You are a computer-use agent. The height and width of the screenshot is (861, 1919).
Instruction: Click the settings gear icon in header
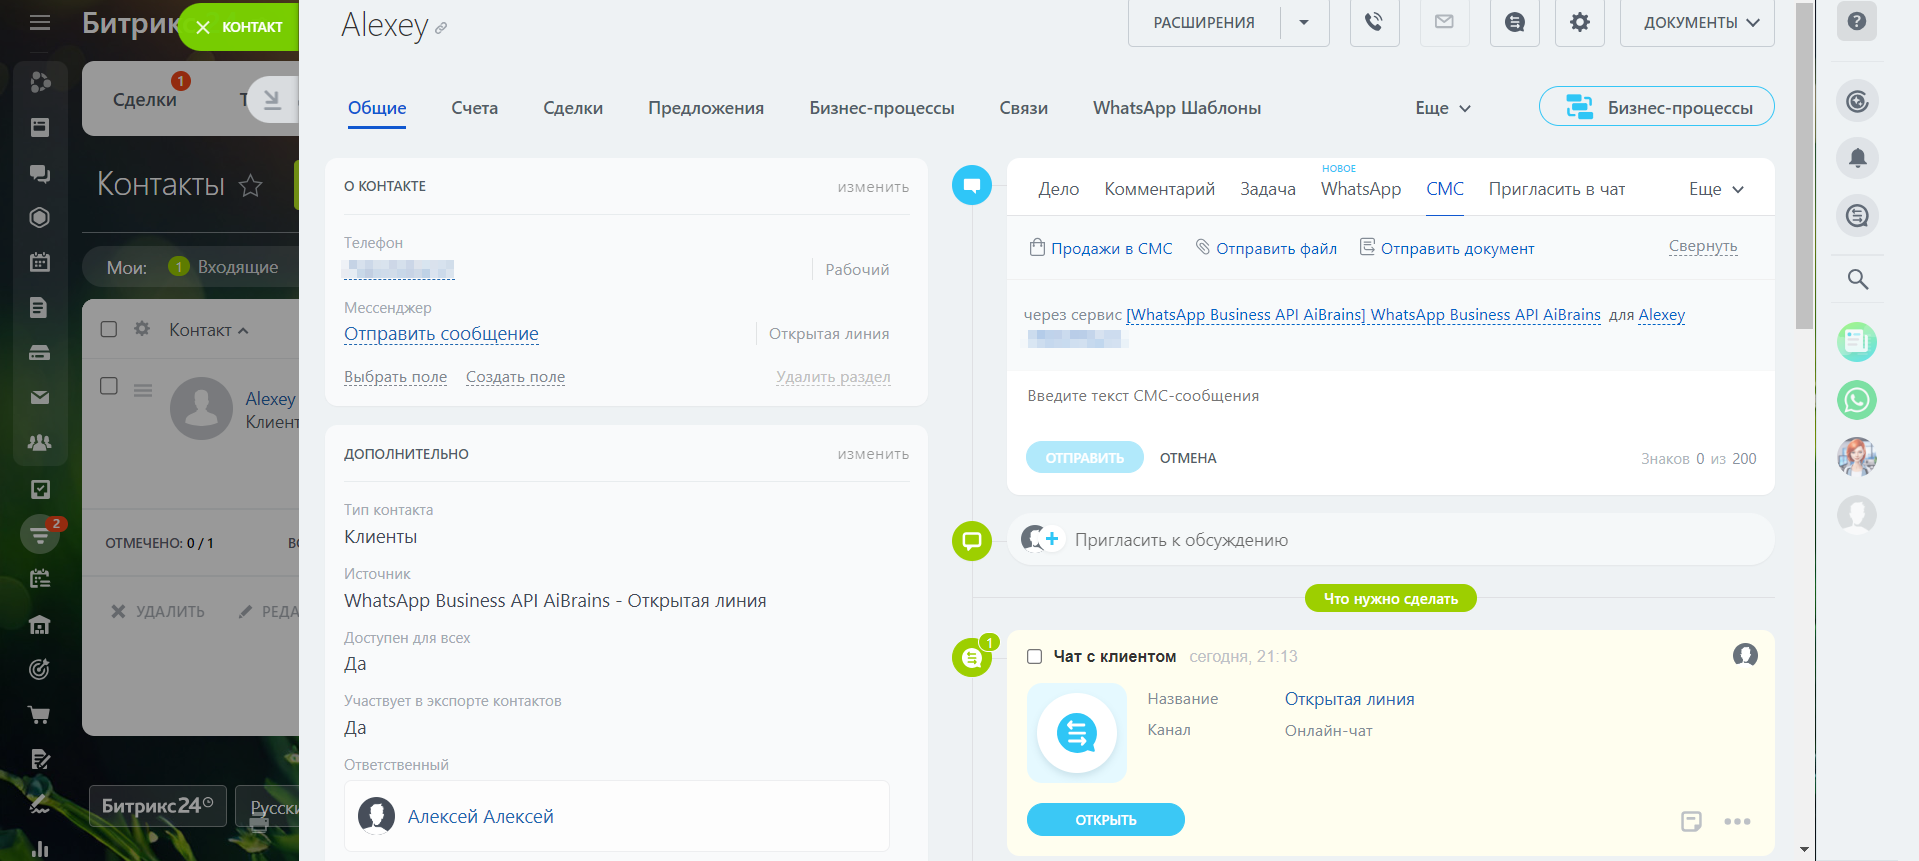[x=1579, y=22]
